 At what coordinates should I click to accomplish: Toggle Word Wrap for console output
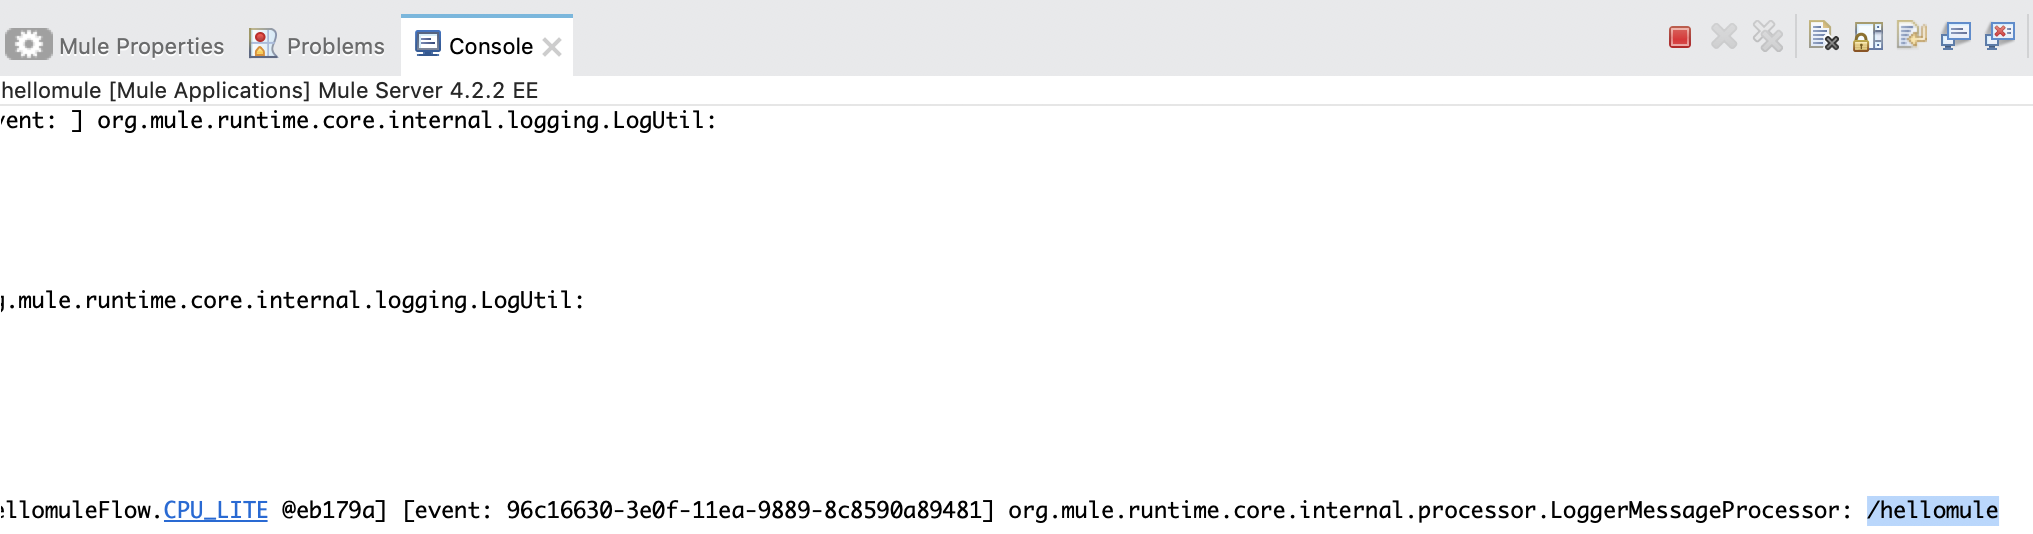pos(1912,38)
